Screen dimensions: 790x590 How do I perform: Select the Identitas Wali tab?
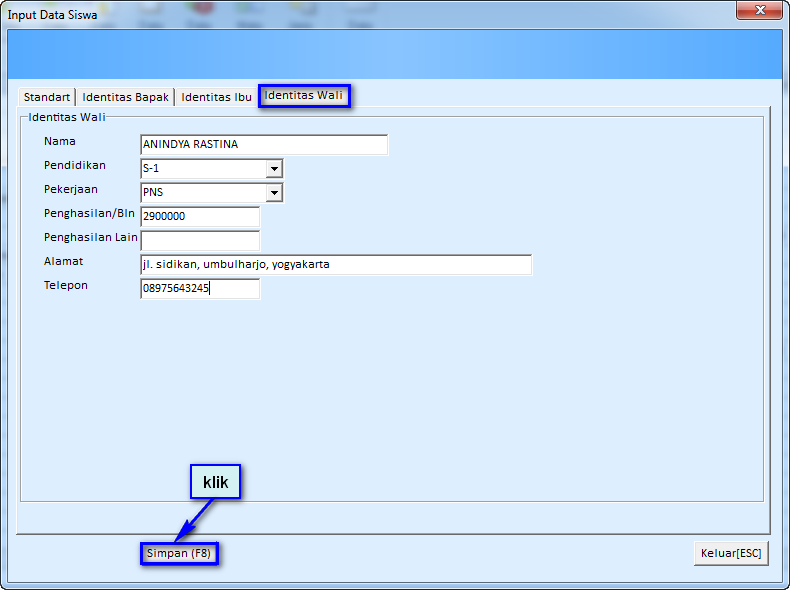coord(304,96)
